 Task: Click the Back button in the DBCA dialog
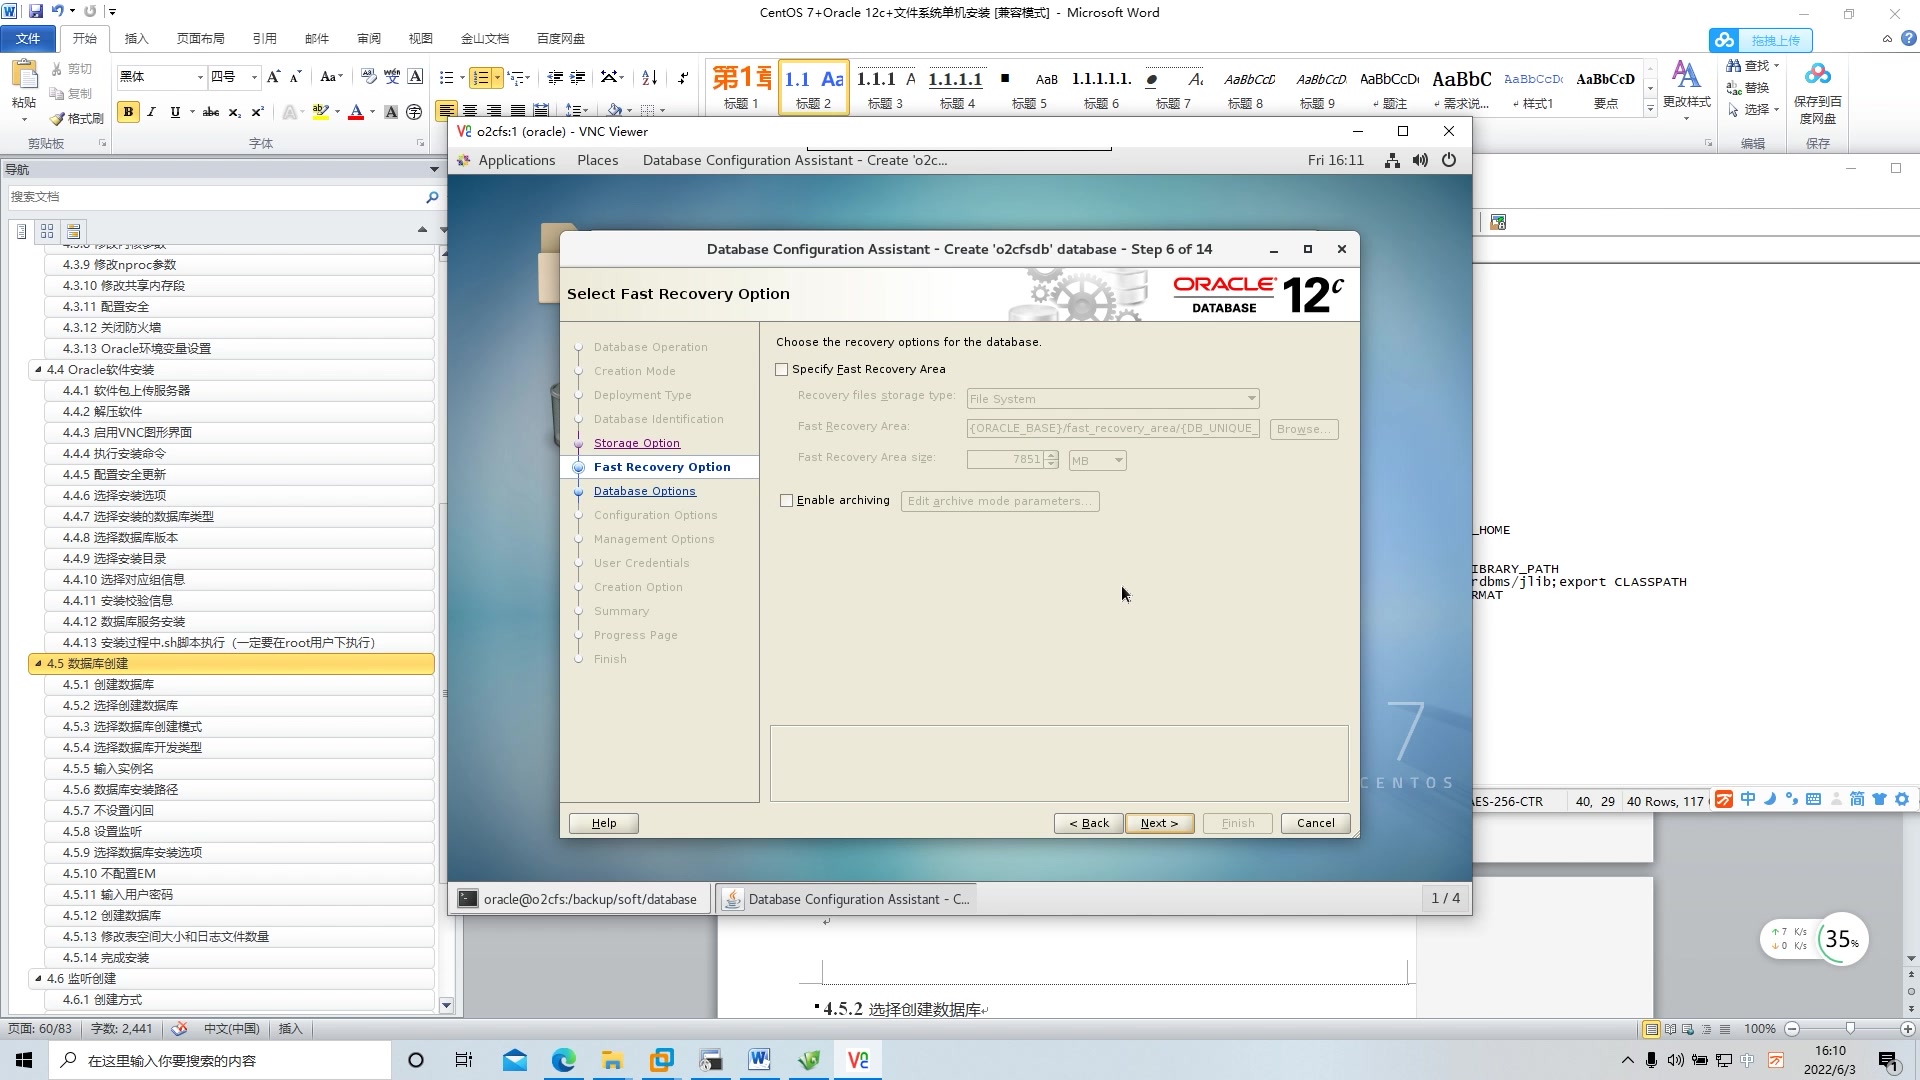click(1089, 824)
